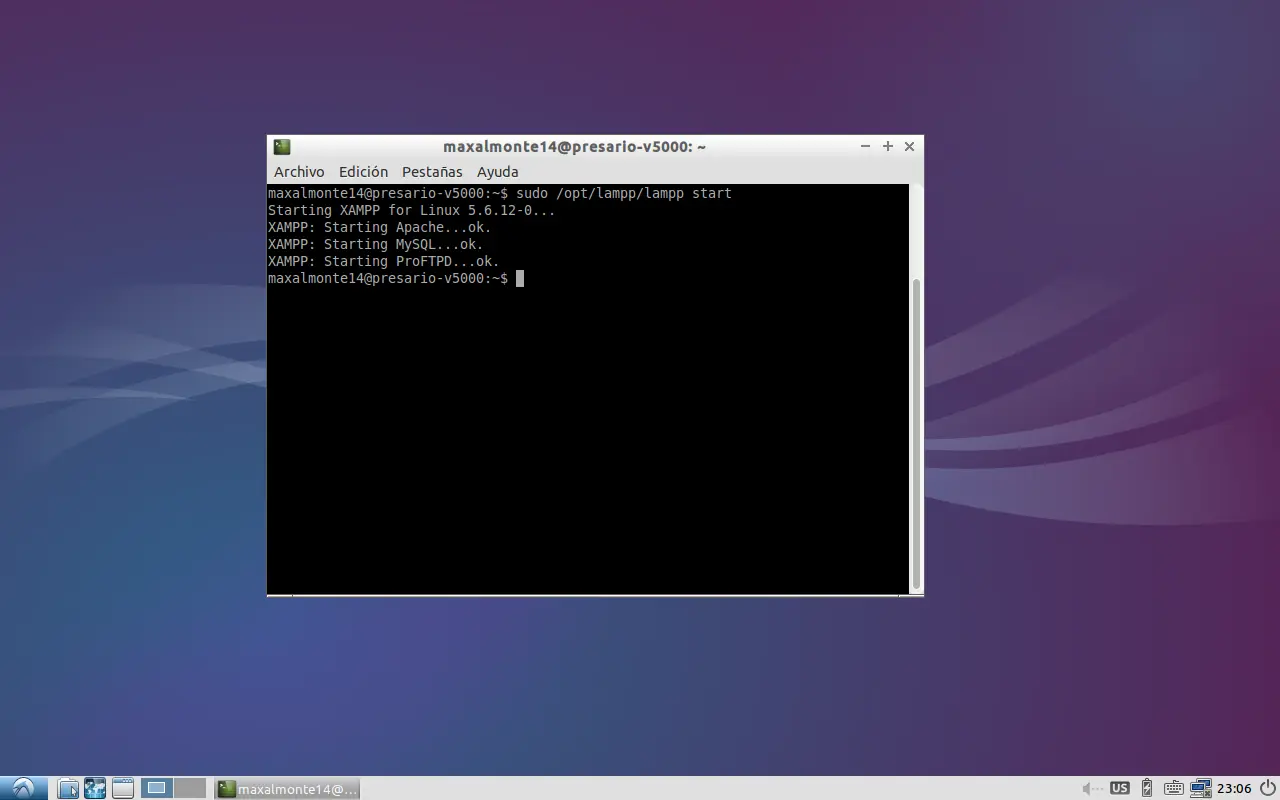Image resolution: width=1280 pixels, height=800 pixels.
Task: Open the Pestañas menu
Action: click(432, 172)
